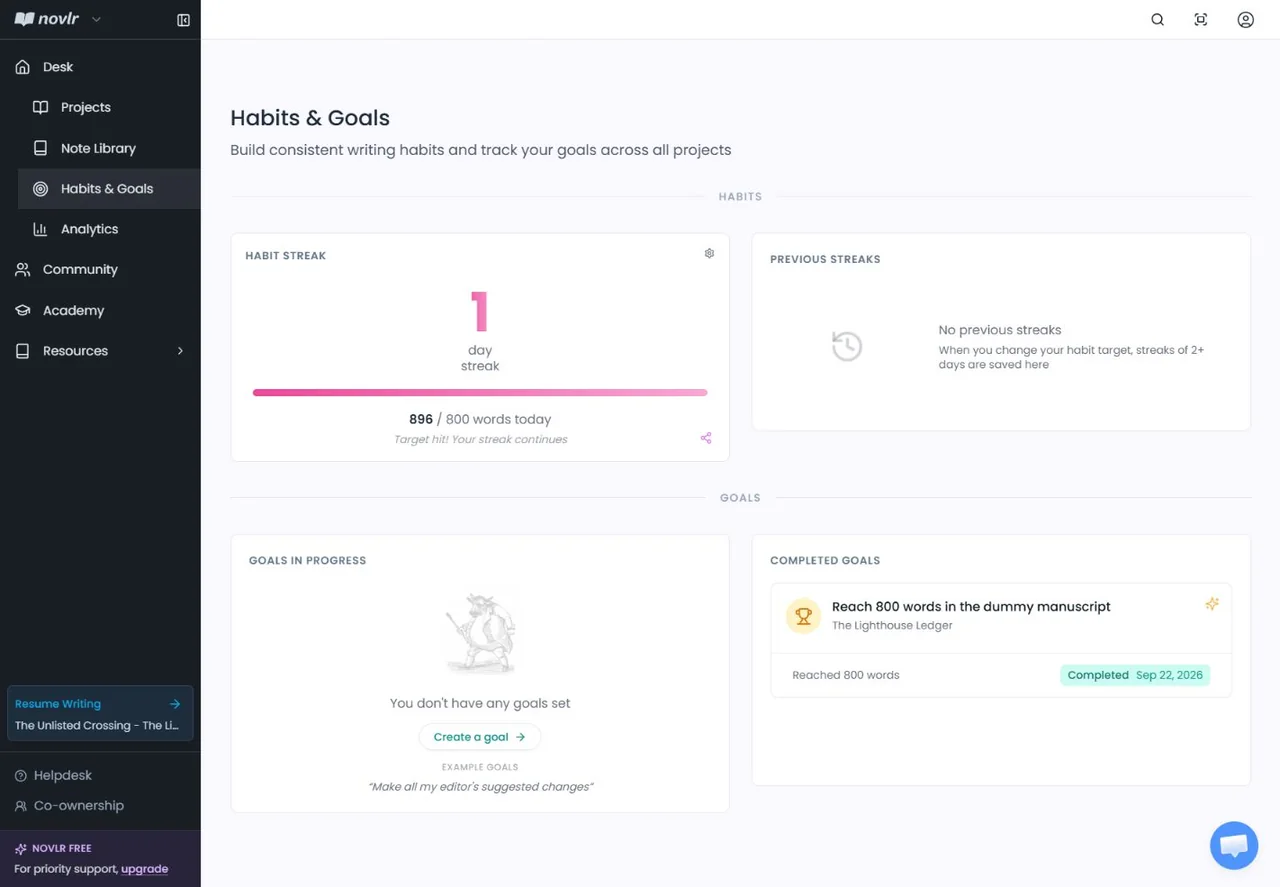Click the completed goal trophy icon

click(803, 616)
